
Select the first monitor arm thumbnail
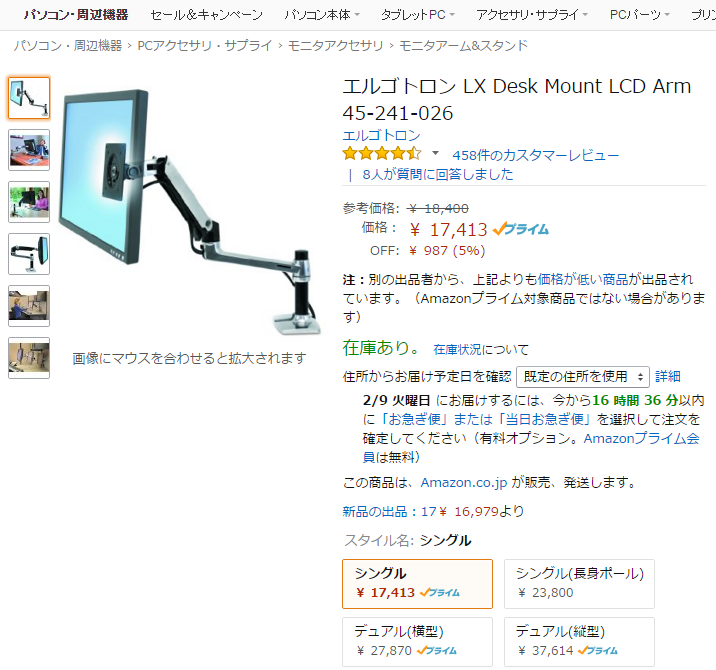[29, 98]
